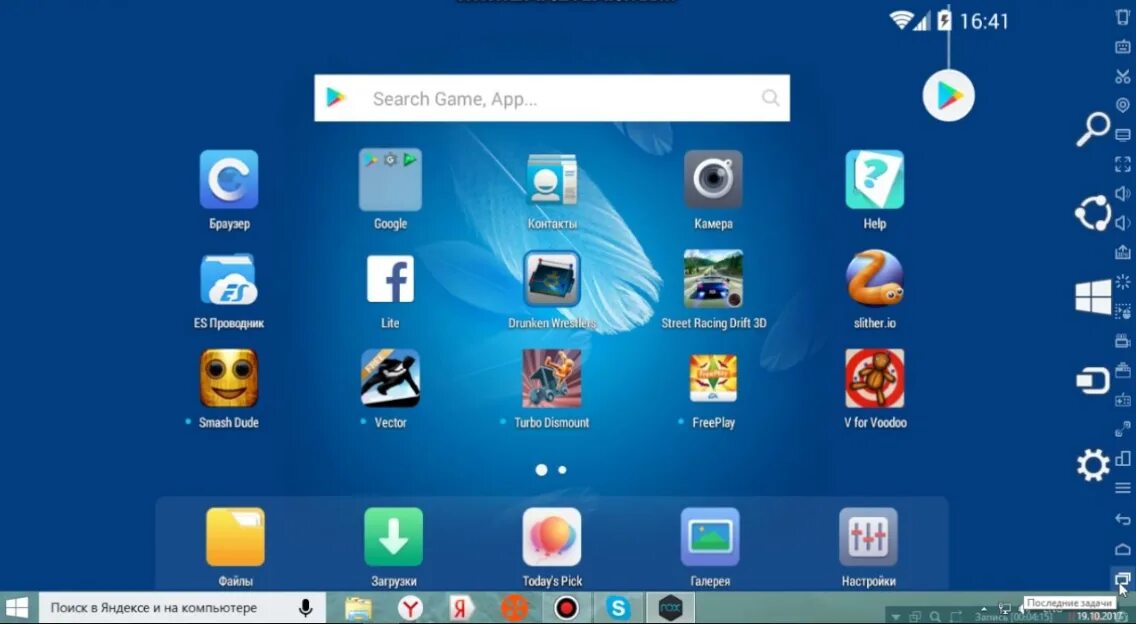Open File Explorer from taskbar
This screenshot has width=1136, height=624.
click(x=358, y=608)
